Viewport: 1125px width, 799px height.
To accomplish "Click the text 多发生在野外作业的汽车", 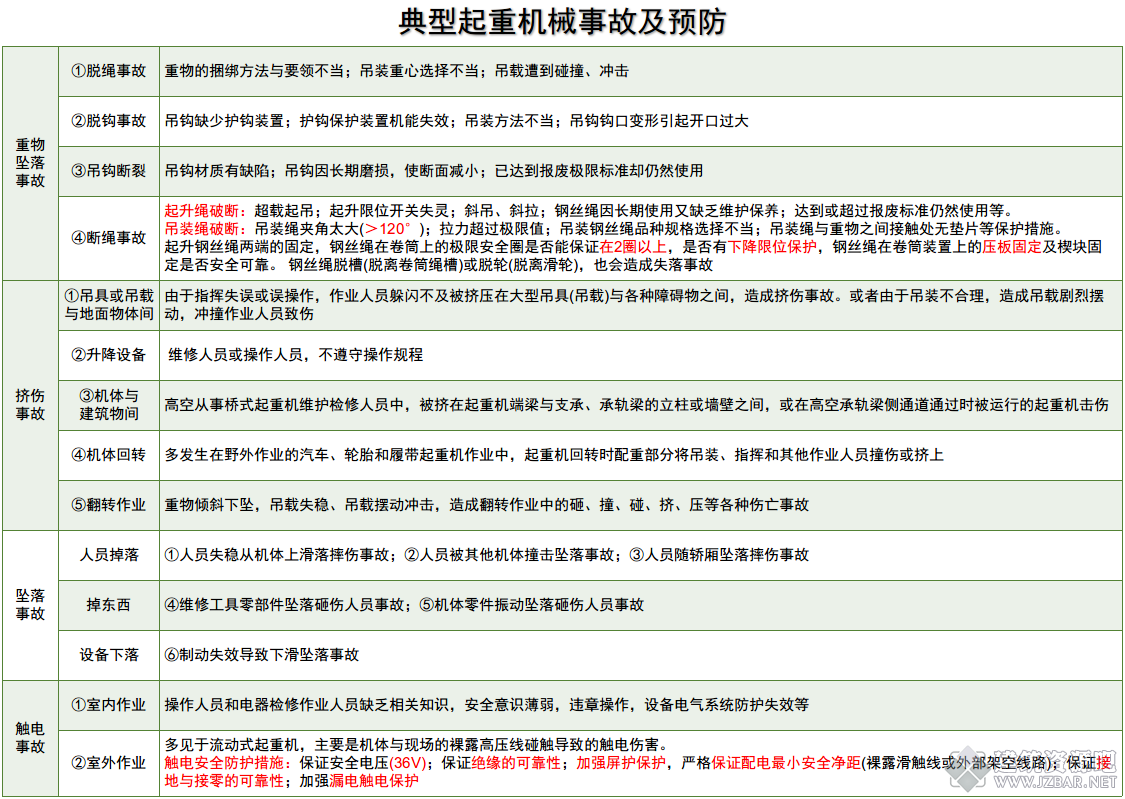I will pos(246,455).
